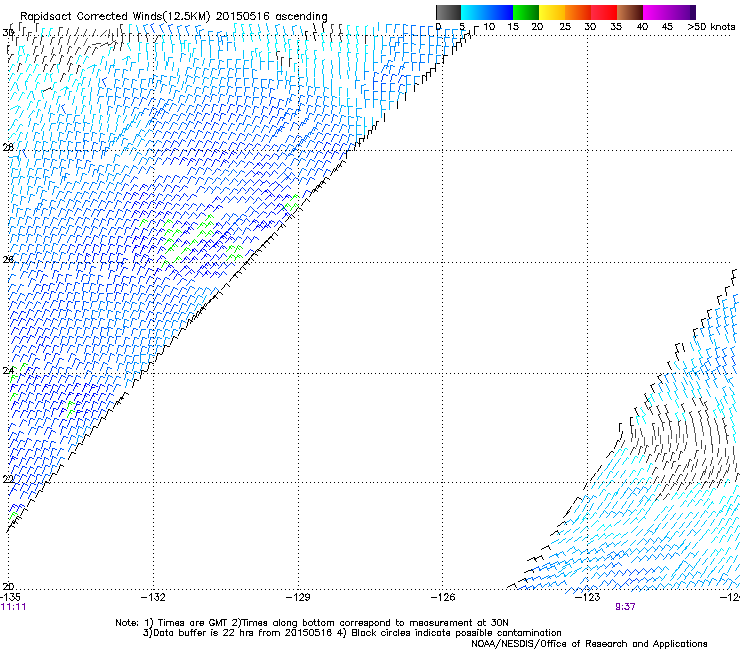Click the "Rapidscat Corrected Winds(12.5KM)" title text

(115, 17)
